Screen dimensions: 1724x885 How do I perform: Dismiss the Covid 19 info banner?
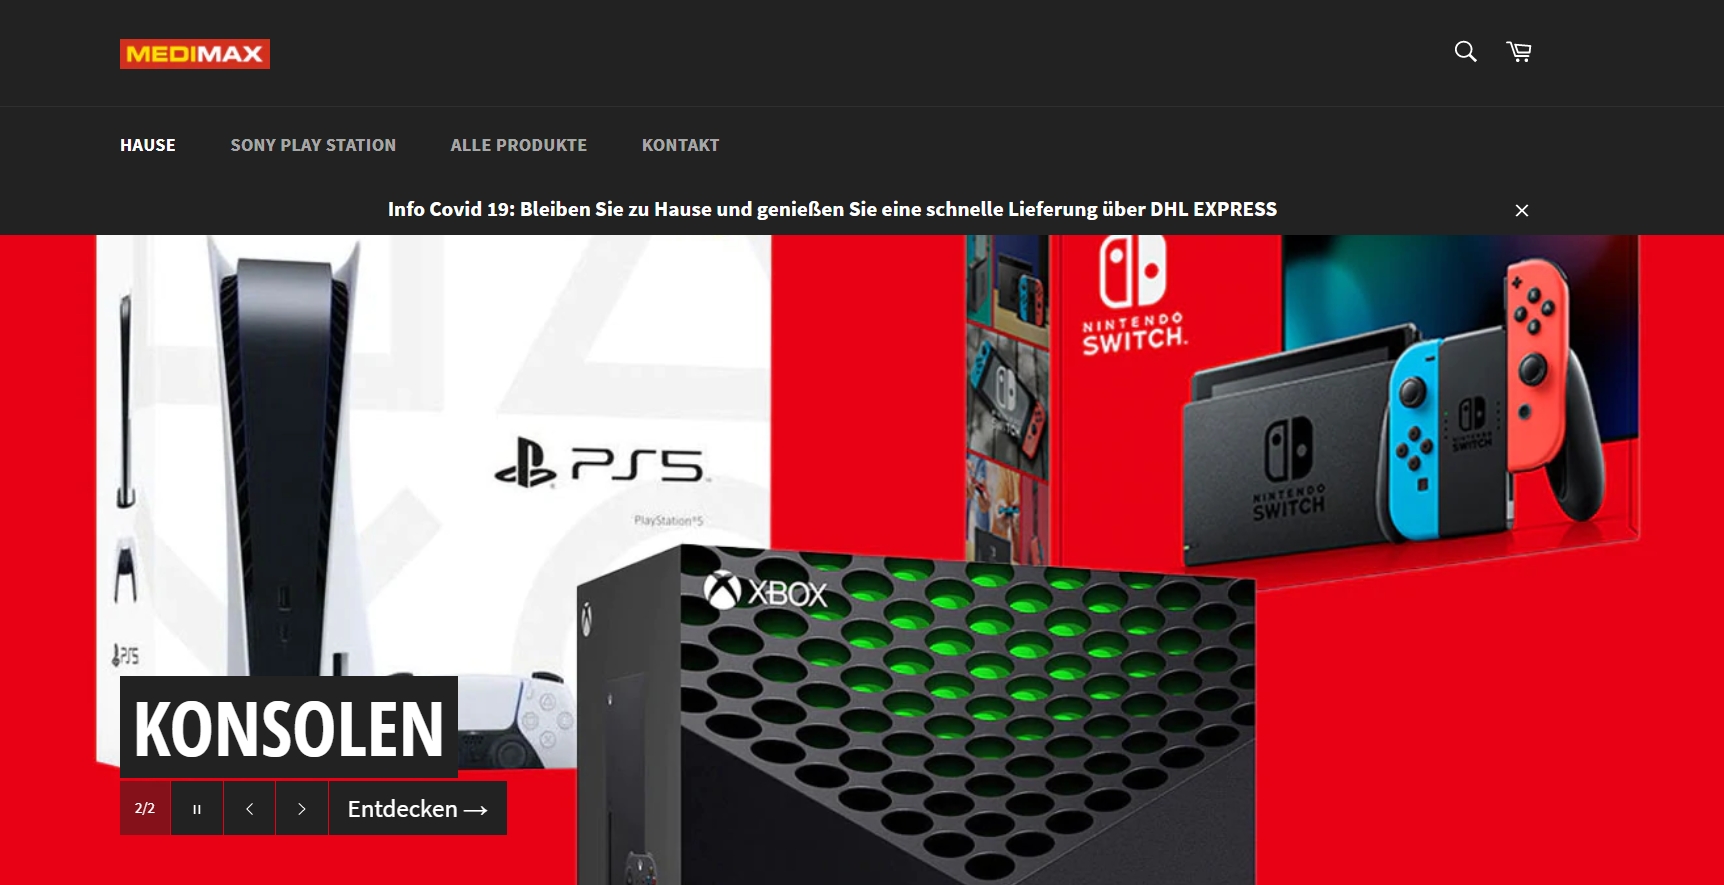pyautogui.click(x=1522, y=210)
